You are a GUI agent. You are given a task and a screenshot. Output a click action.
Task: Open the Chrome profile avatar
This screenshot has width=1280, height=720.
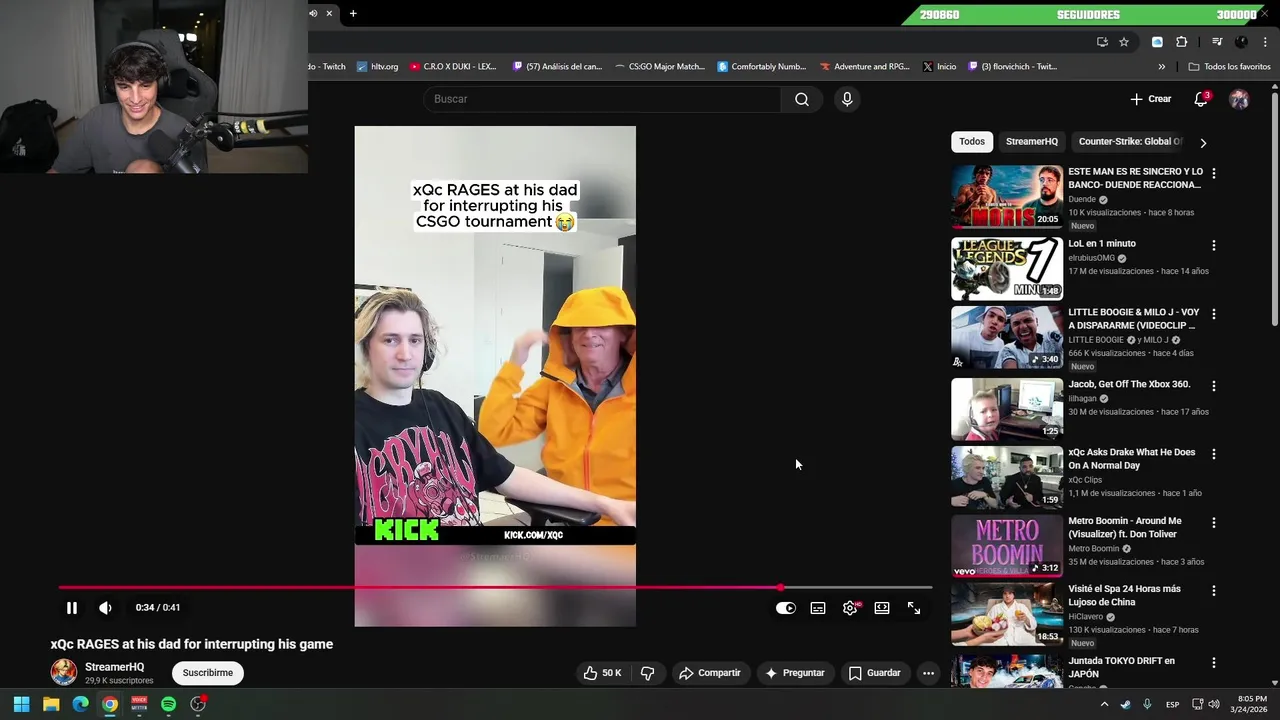coord(1241,42)
